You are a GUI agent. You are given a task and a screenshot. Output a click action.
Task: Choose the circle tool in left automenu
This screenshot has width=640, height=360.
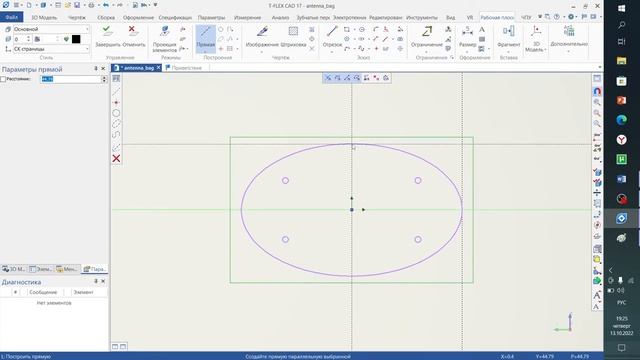tap(116, 113)
